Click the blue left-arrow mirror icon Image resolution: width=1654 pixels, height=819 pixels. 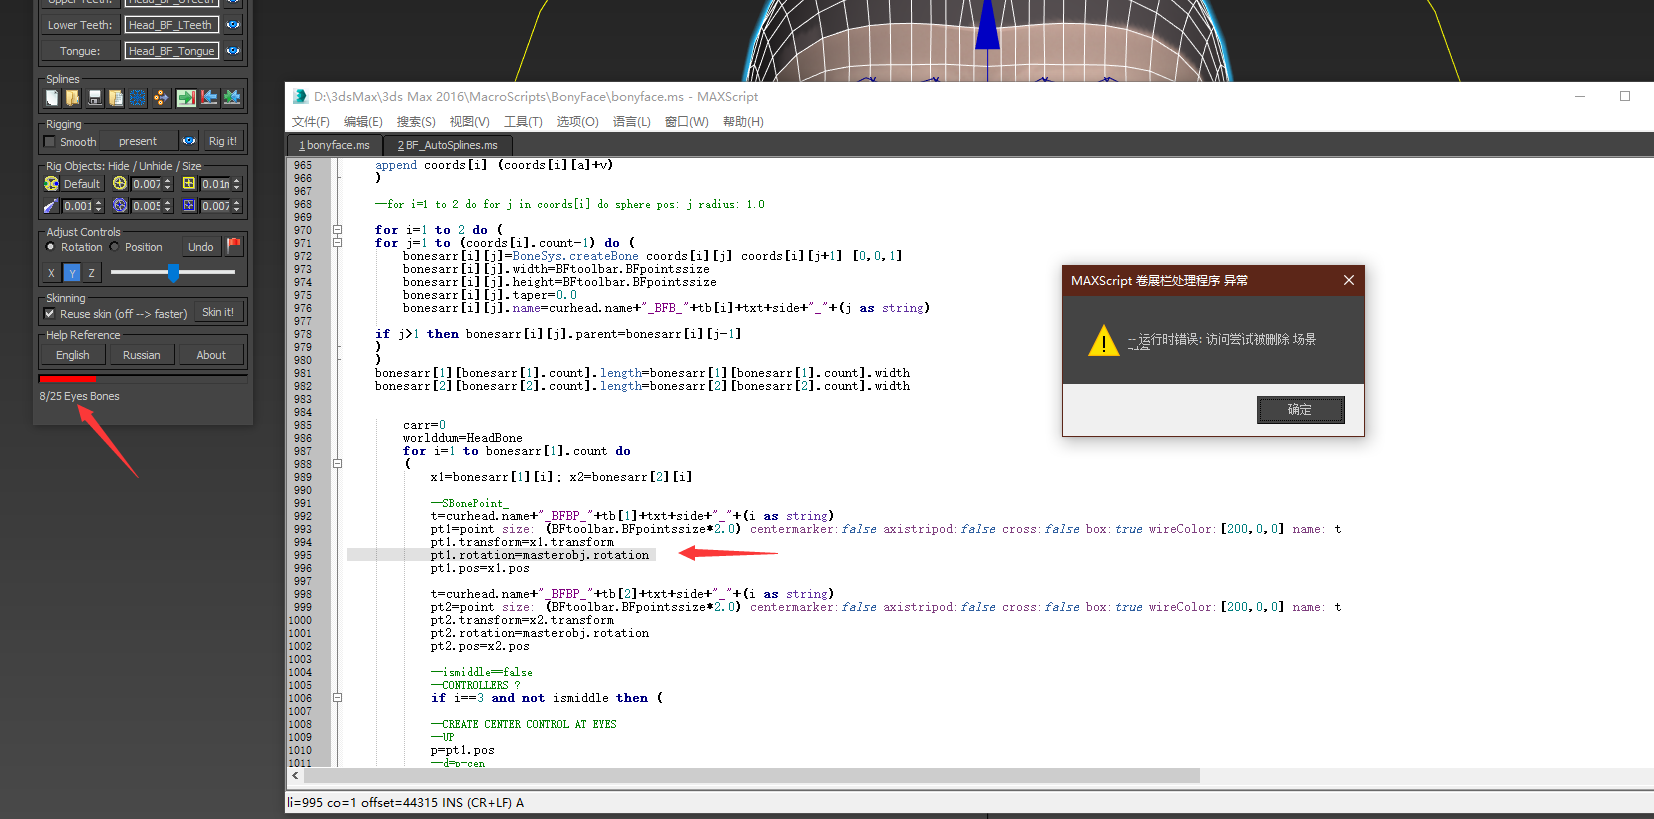tap(209, 97)
